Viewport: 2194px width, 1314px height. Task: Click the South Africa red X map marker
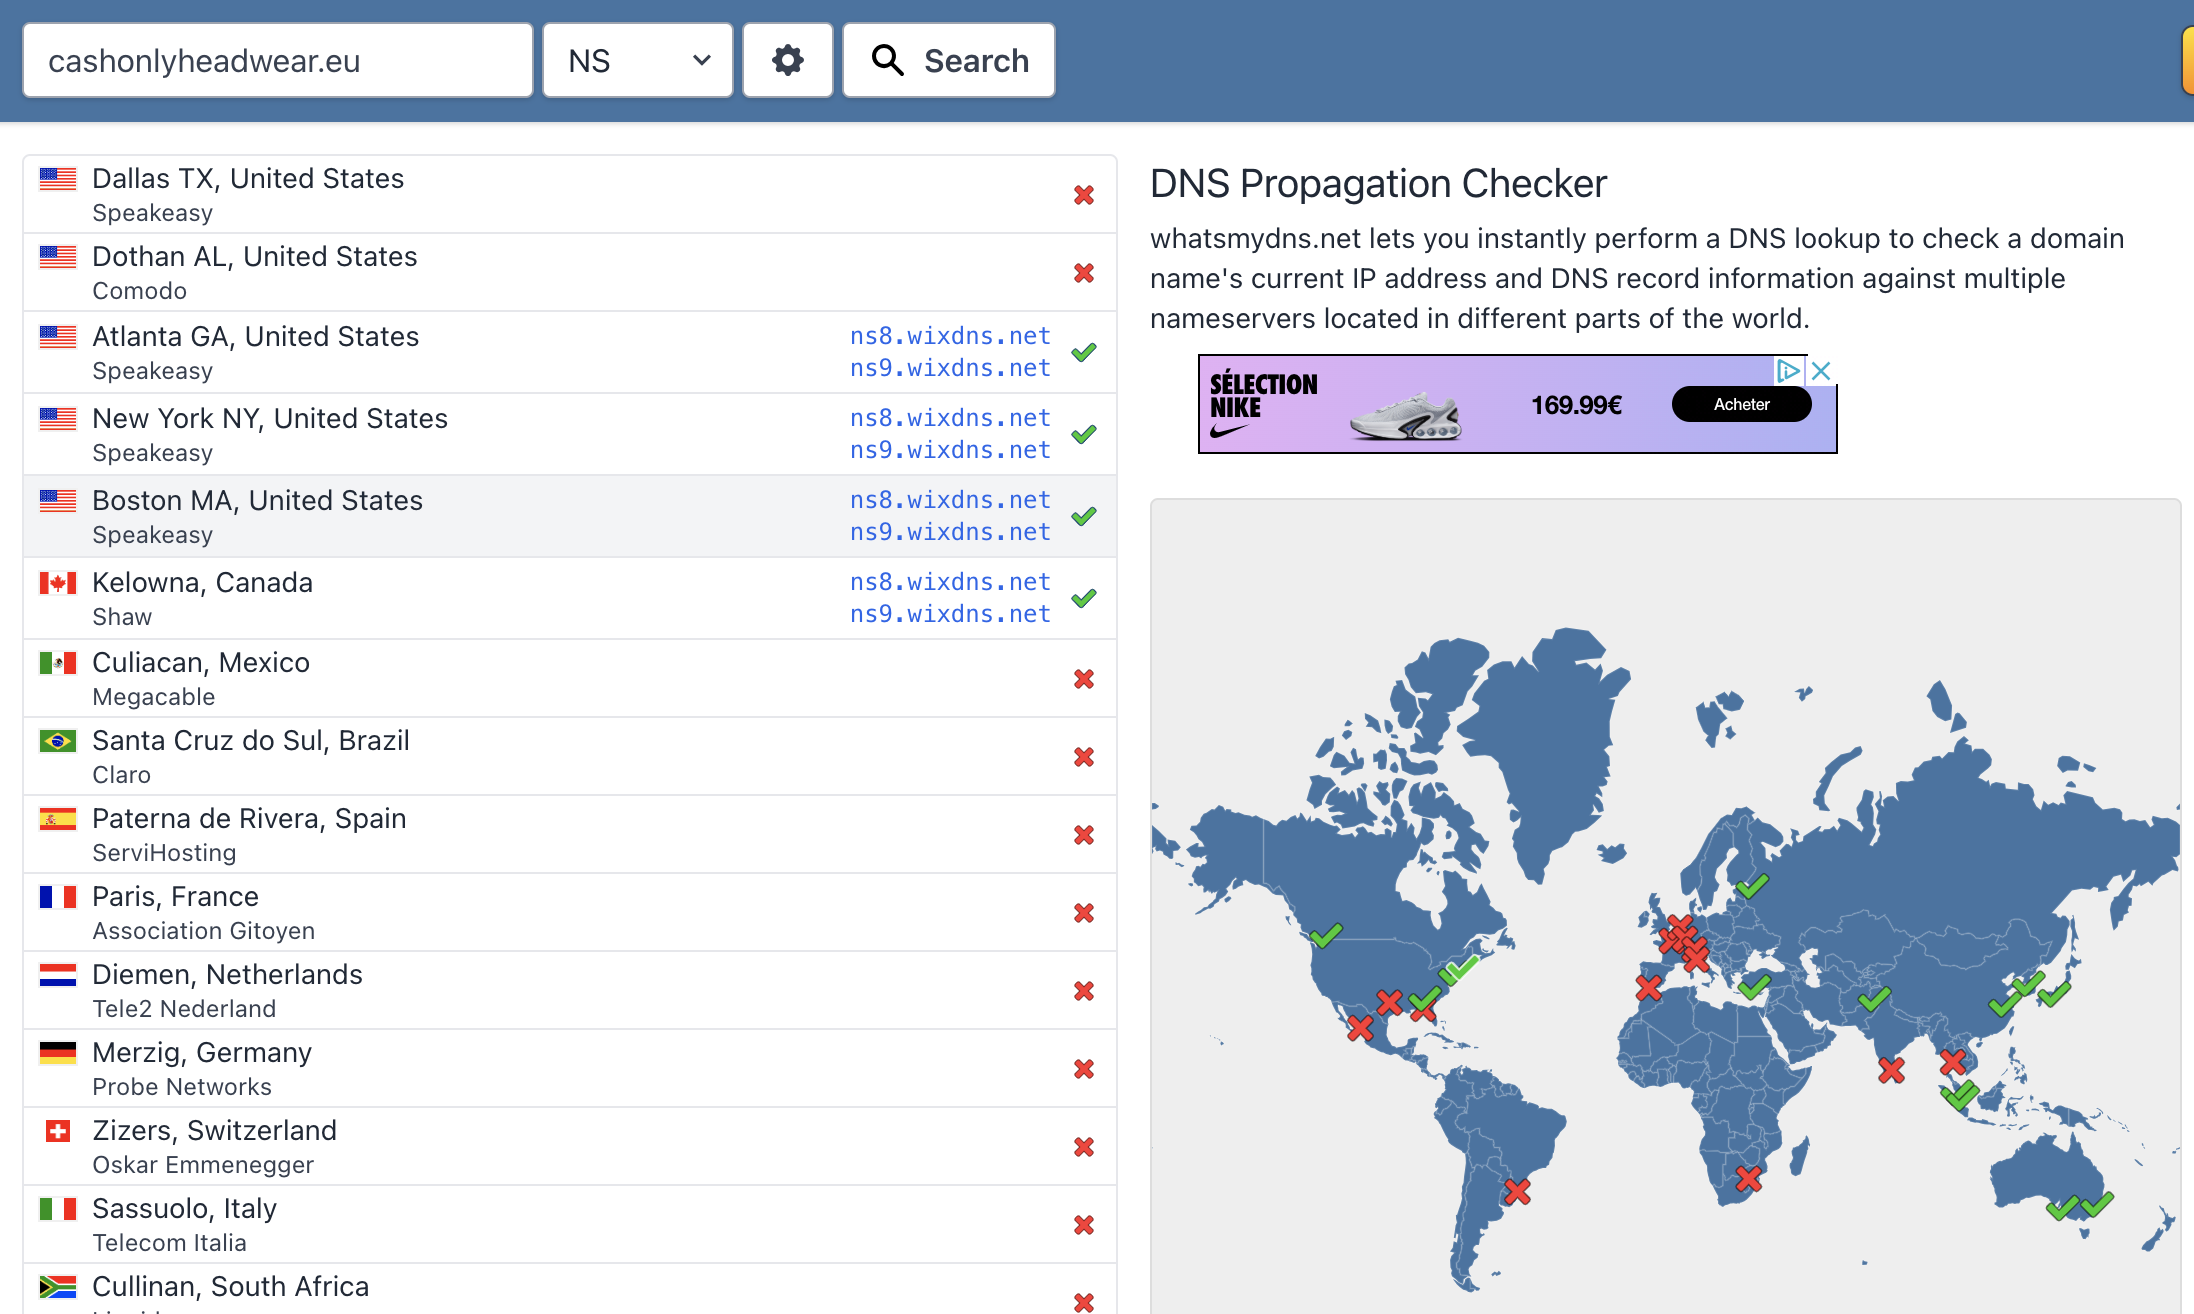[1748, 1179]
